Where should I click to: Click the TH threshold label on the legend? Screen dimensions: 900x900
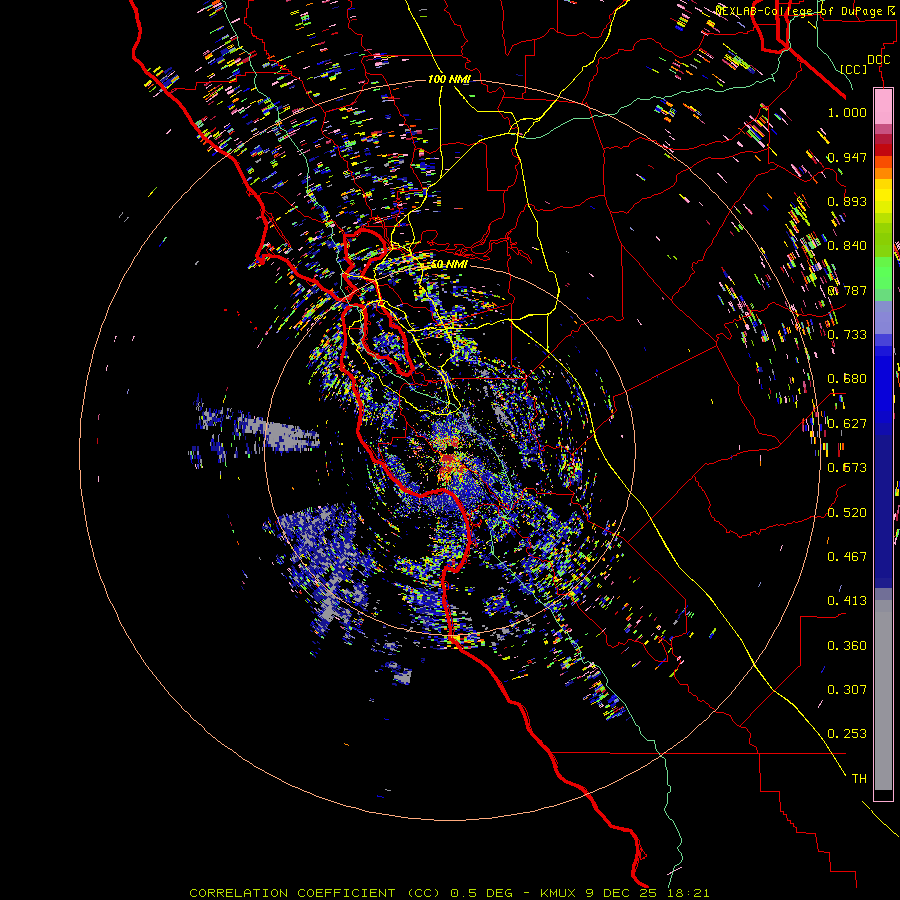click(859, 779)
